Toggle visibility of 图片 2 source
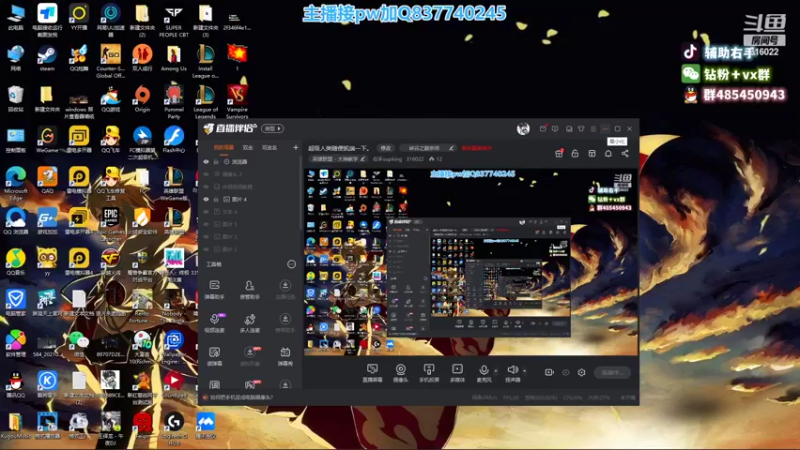800x450 pixels. (206, 249)
